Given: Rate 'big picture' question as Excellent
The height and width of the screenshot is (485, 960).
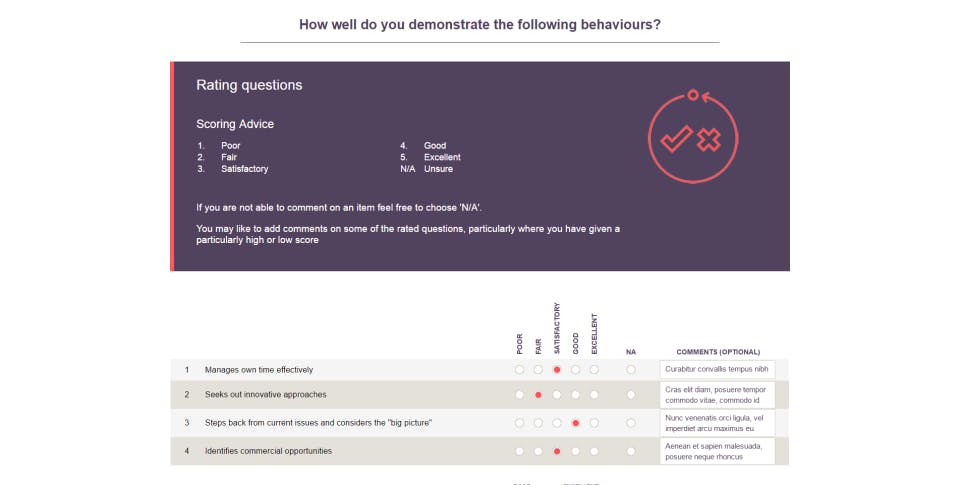Looking at the screenshot, I should point(594,423).
